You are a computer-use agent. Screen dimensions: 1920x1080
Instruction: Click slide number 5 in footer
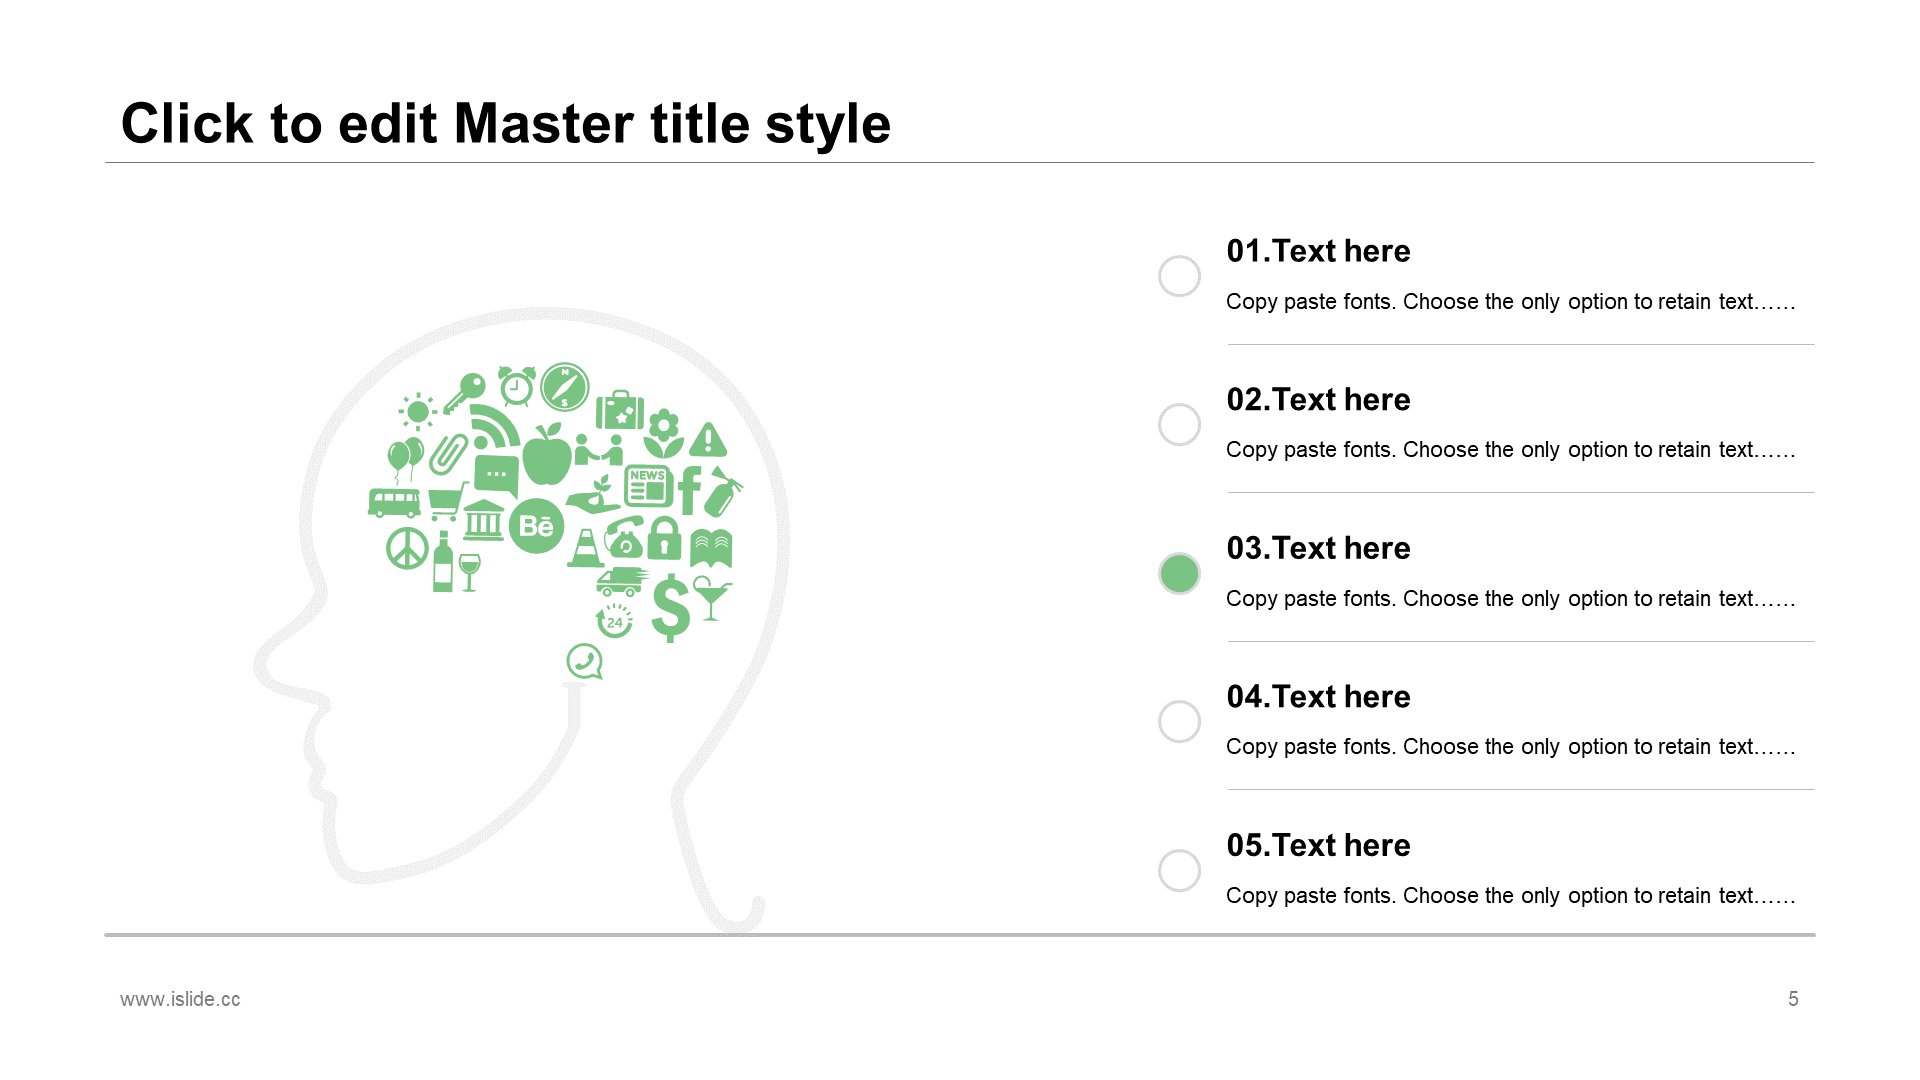(1793, 999)
